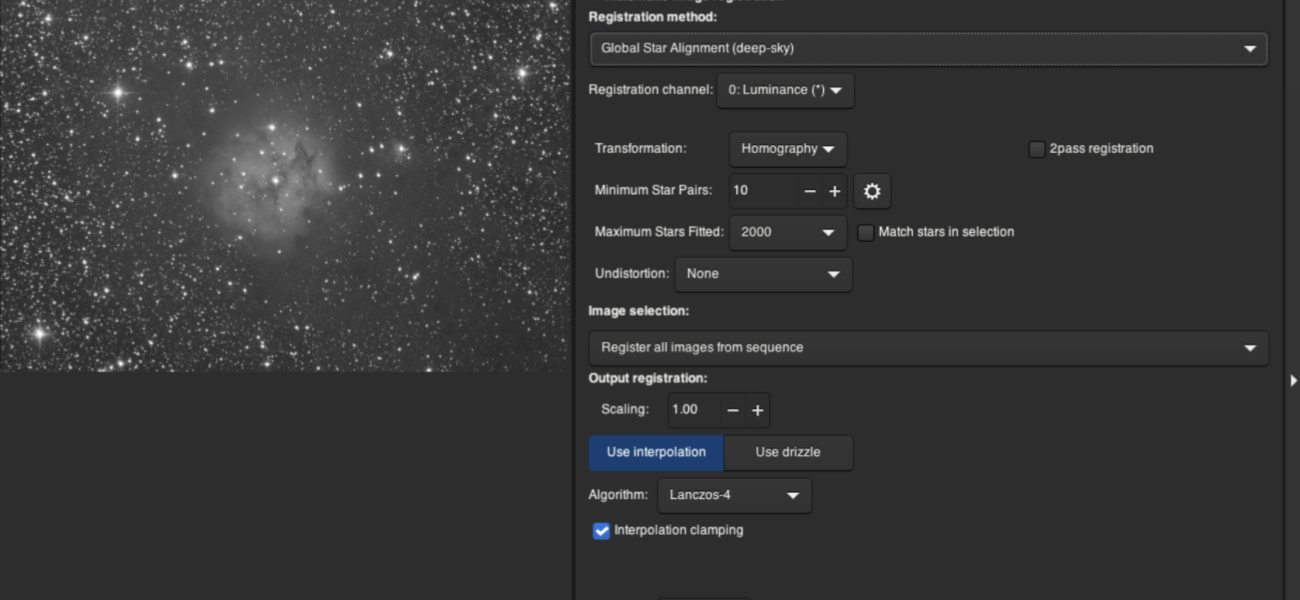
Task: Open Maximum Stars Fitted dropdown
Action: (x=788, y=232)
